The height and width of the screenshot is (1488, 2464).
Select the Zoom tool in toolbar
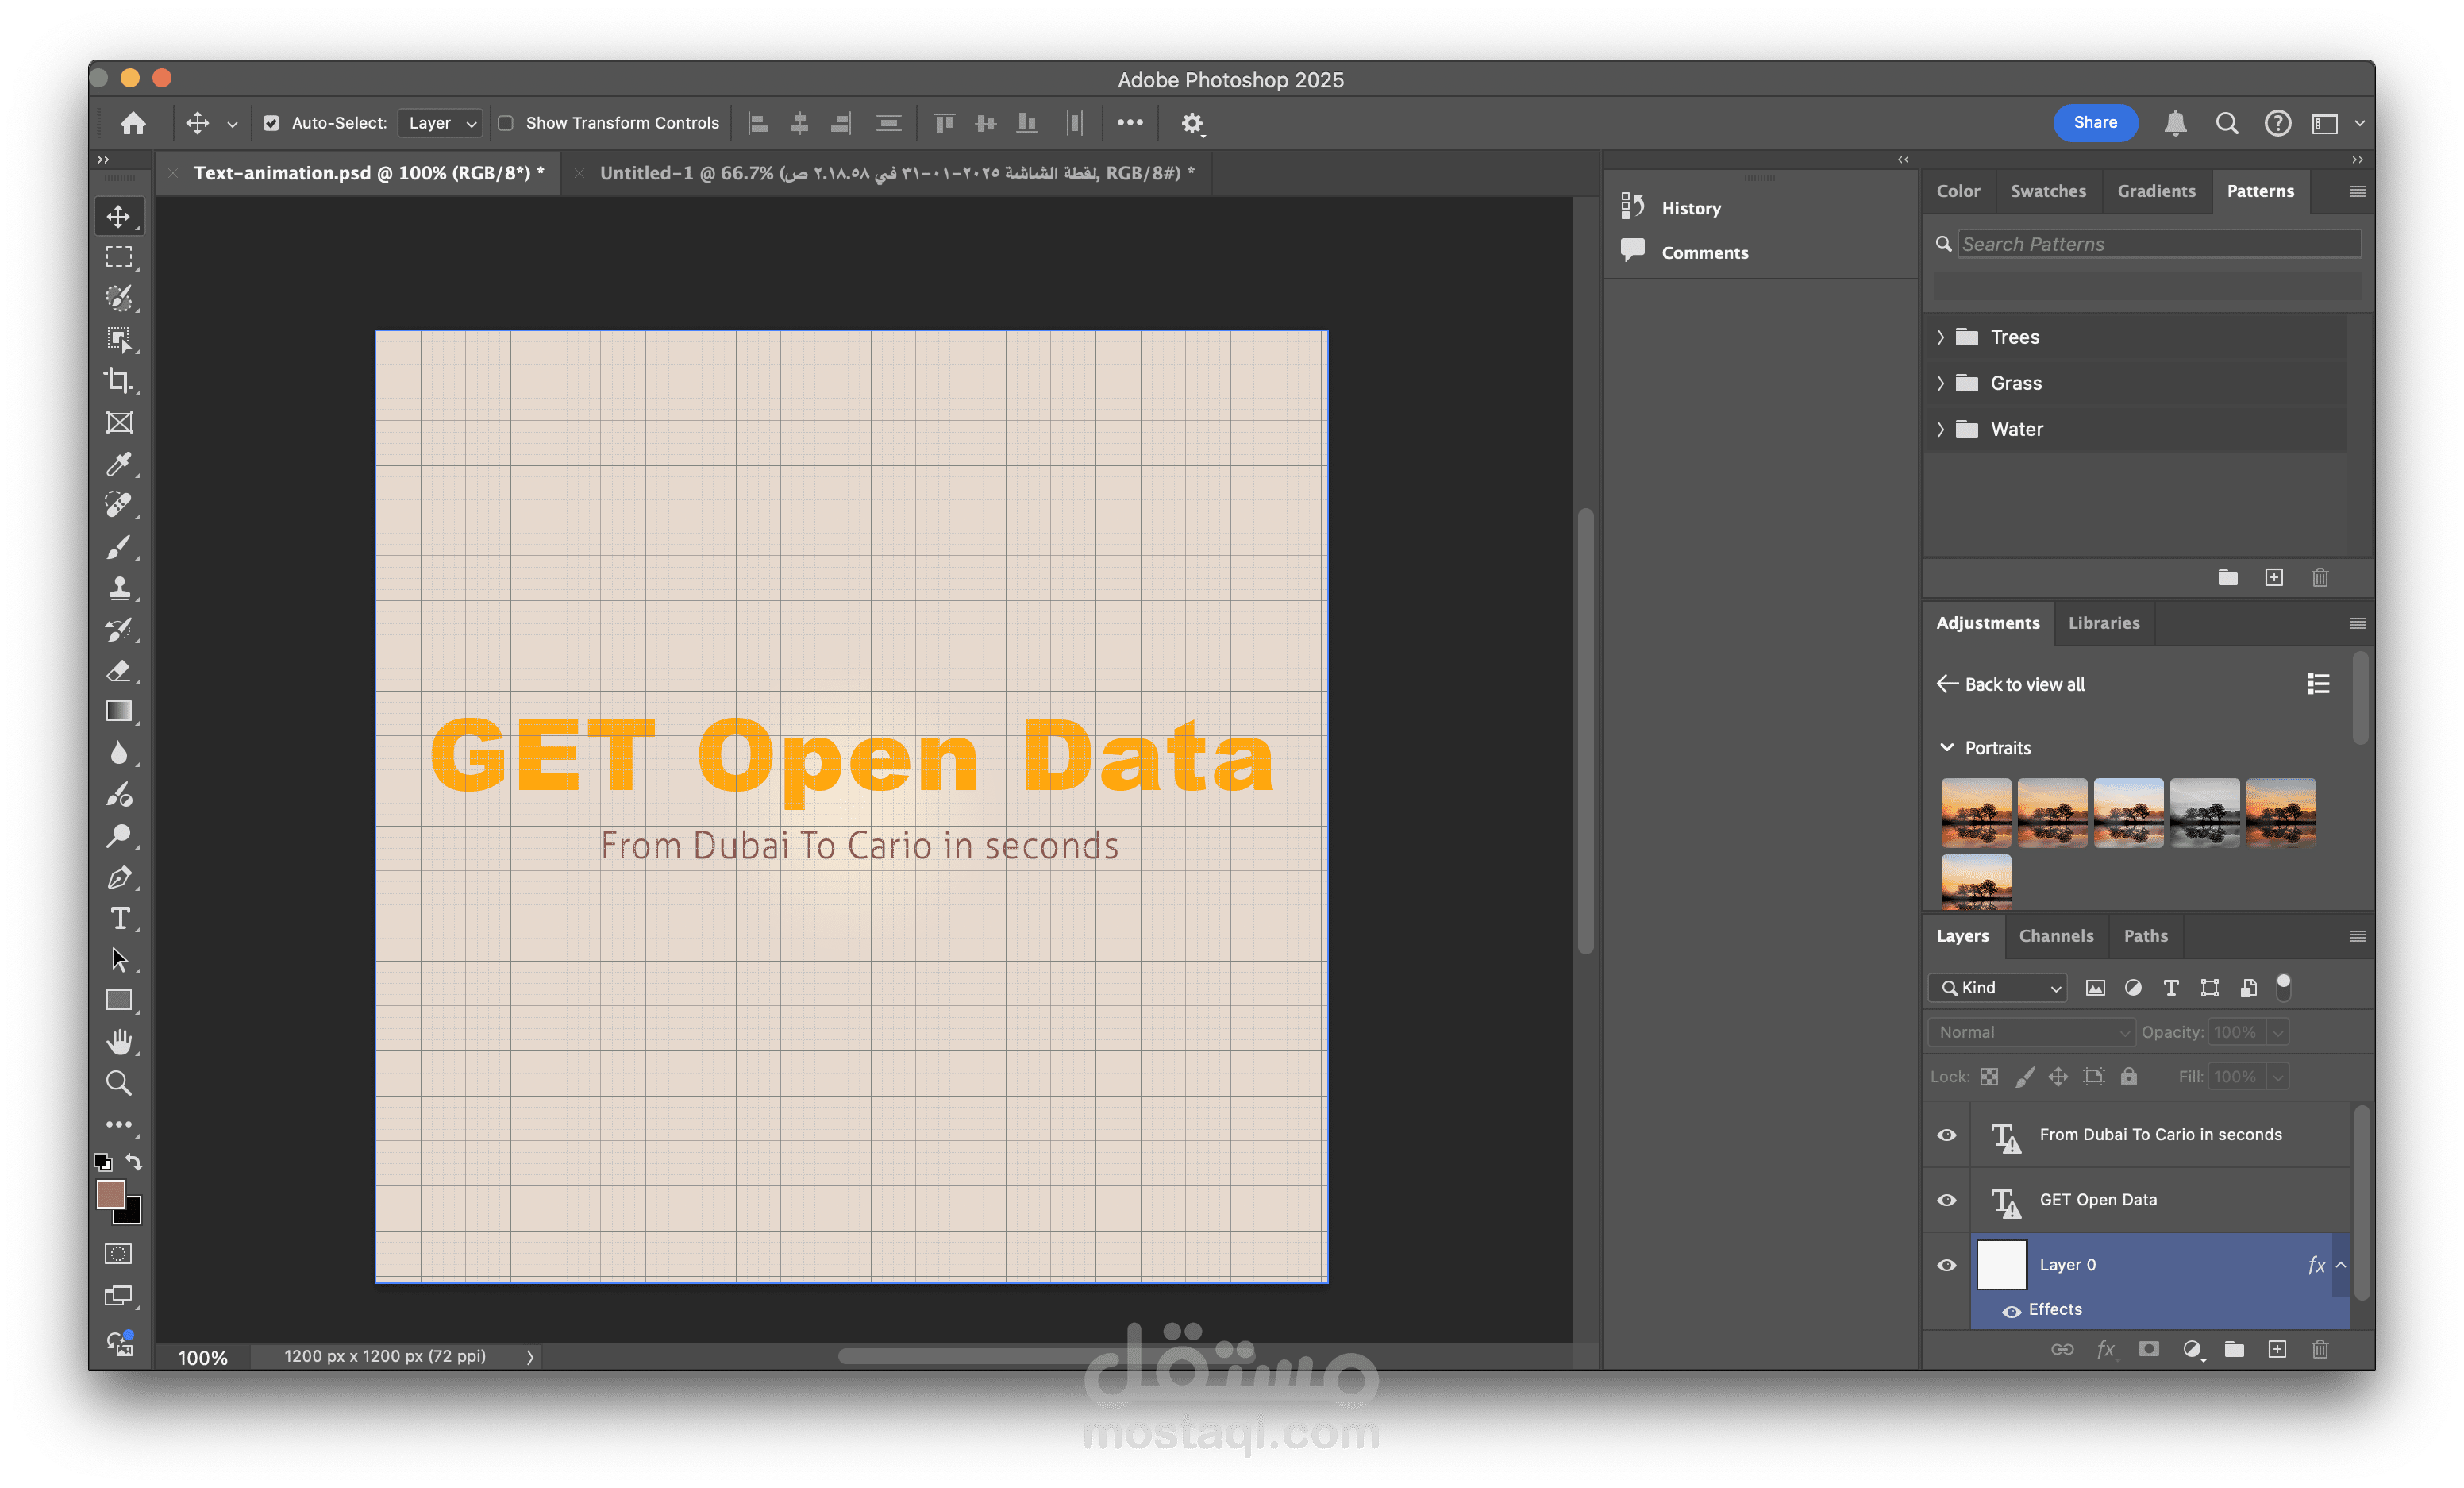point(118,1083)
